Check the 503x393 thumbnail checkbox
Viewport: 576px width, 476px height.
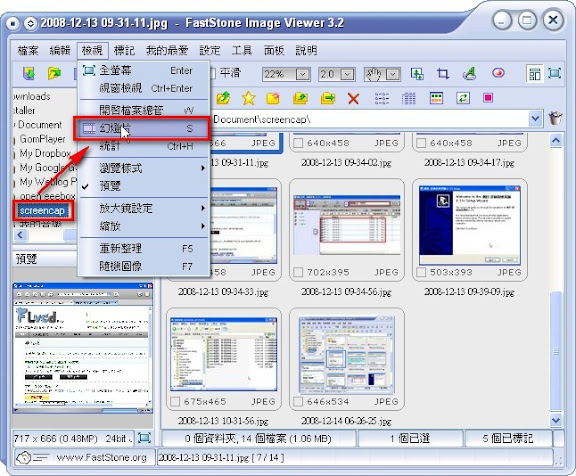click(x=421, y=272)
